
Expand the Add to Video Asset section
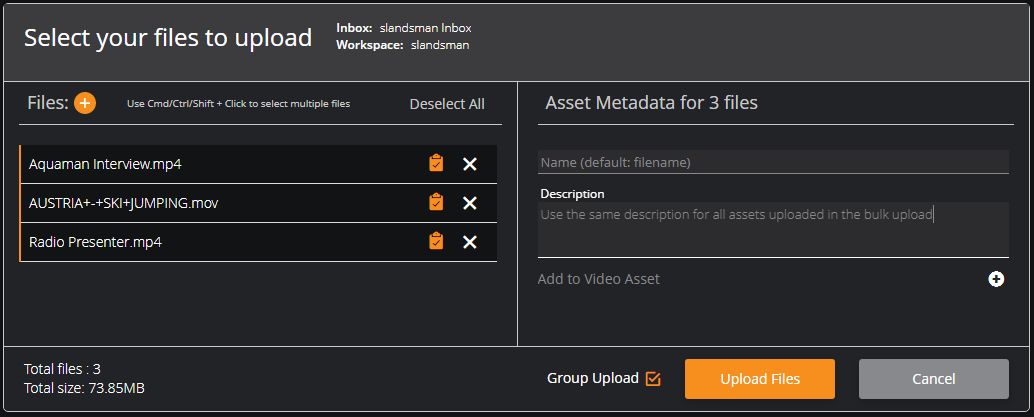coord(598,279)
